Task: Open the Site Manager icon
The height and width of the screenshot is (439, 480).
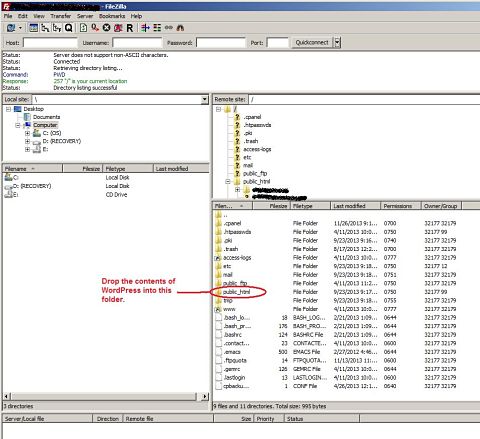Action: tap(11, 28)
